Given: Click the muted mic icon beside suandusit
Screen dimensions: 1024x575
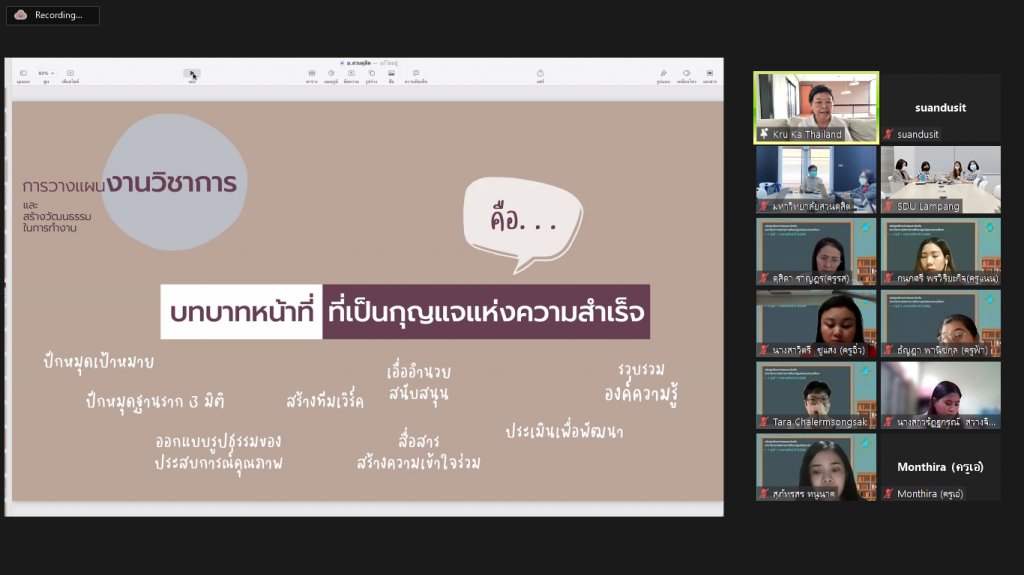Looking at the screenshot, I should click(x=888, y=134).
